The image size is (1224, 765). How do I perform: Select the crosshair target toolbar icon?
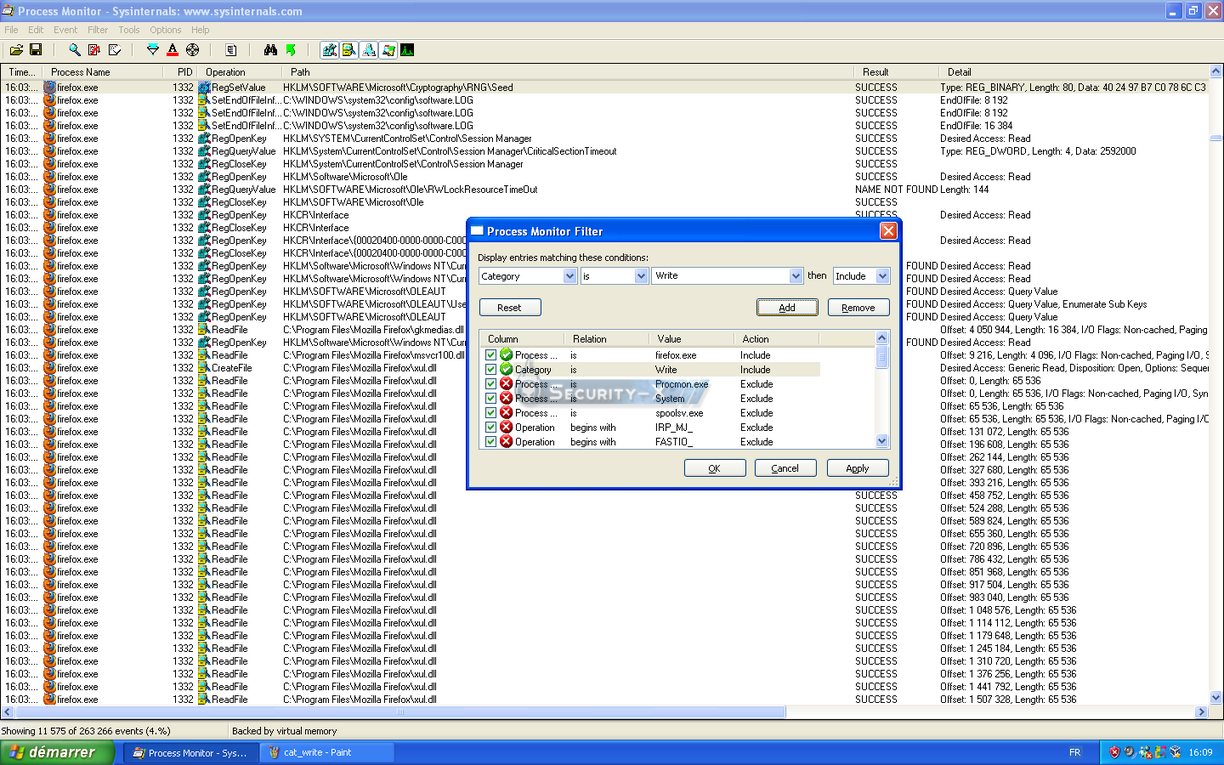(x=192, y=50)
